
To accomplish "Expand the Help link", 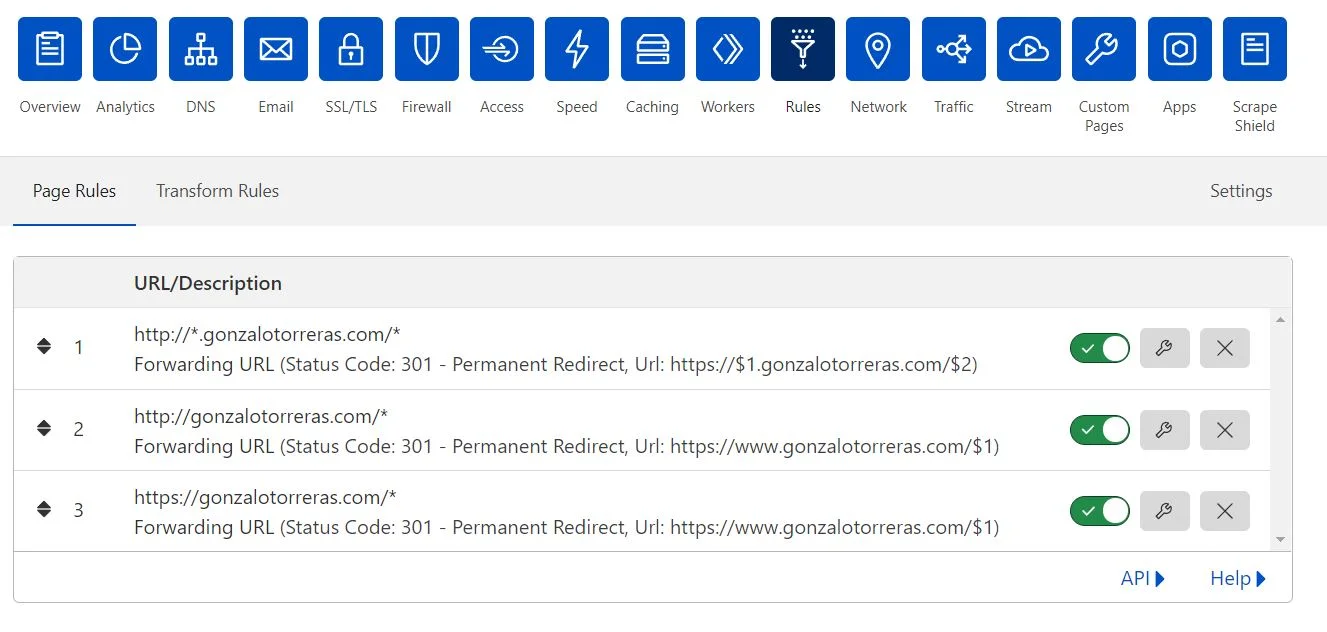I will tap(1238, 578).
